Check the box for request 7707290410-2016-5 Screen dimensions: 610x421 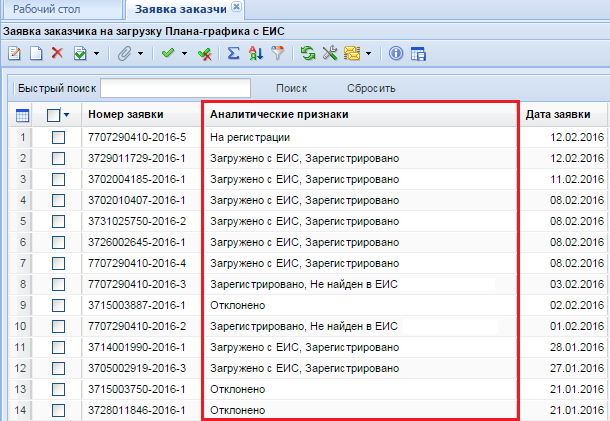point(58,137)
